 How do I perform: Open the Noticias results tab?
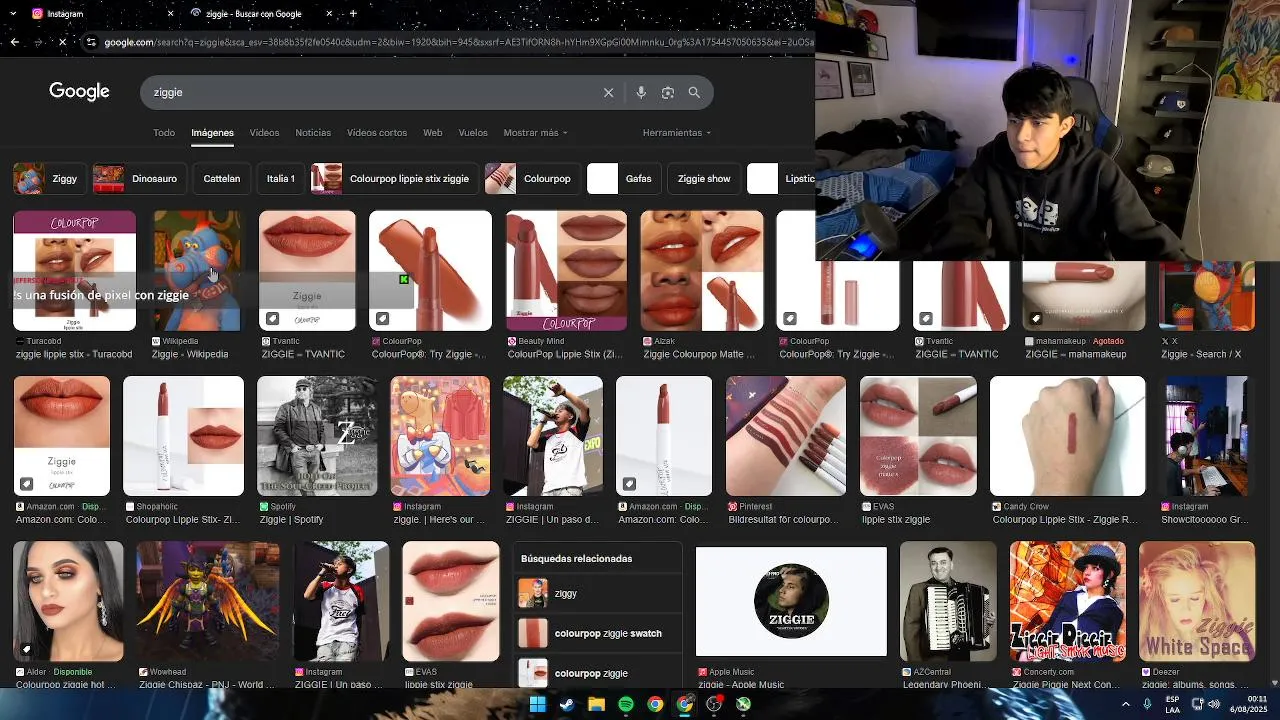313,133
